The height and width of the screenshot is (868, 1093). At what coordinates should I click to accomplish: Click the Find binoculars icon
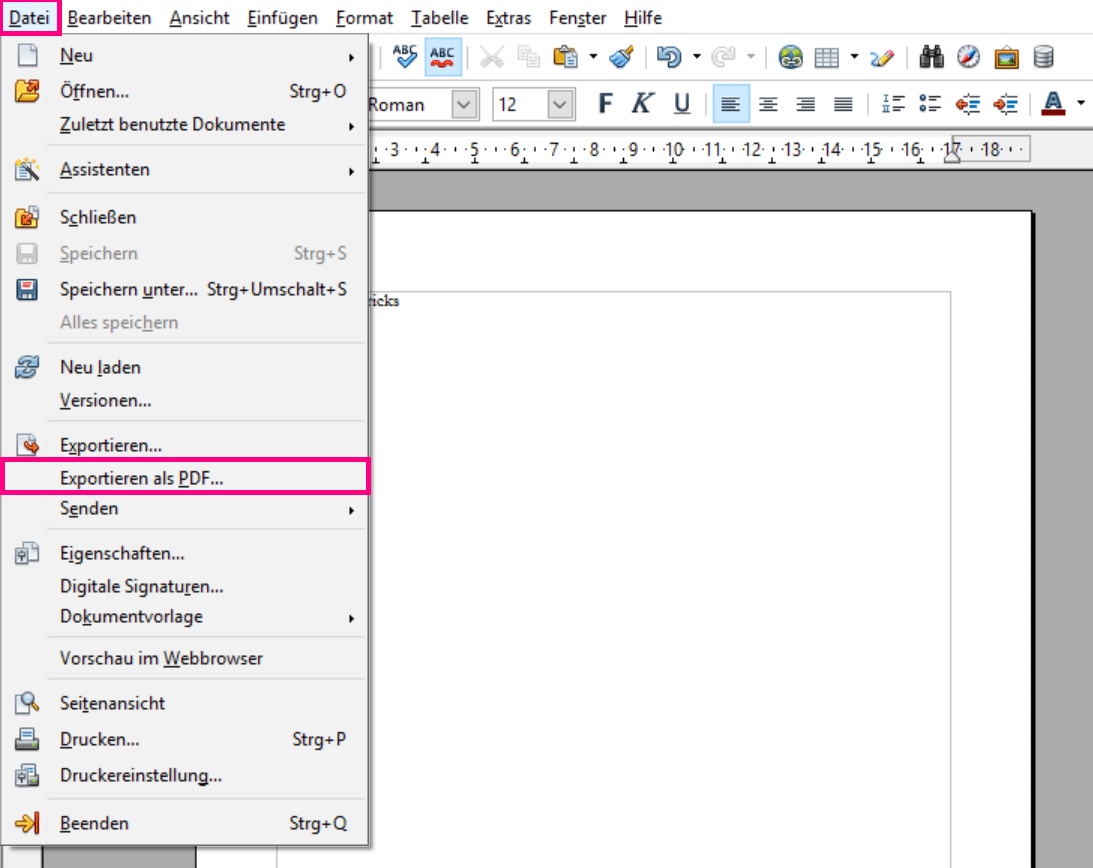[x=931, y=56]
